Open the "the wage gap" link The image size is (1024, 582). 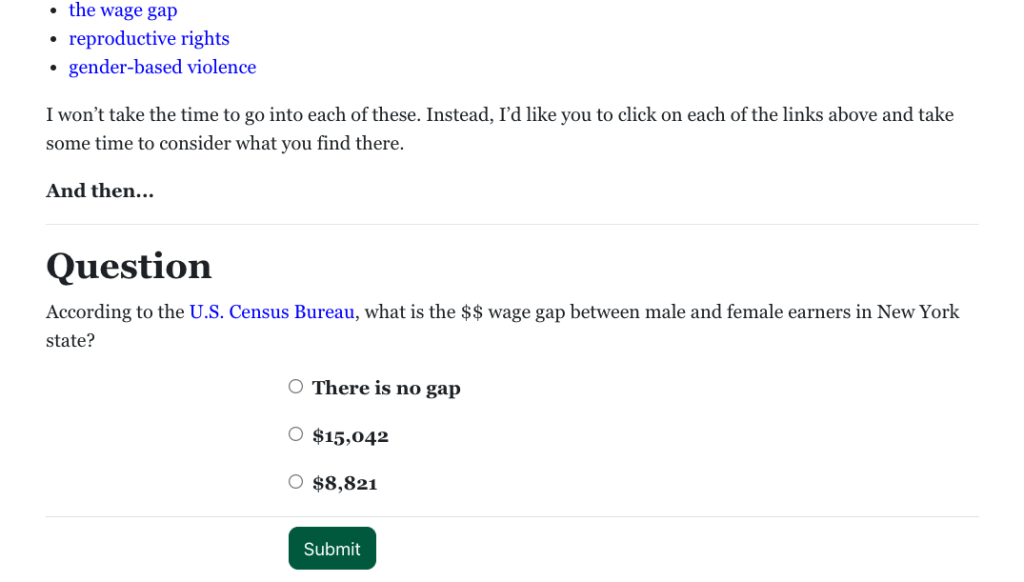click(122, 11)
